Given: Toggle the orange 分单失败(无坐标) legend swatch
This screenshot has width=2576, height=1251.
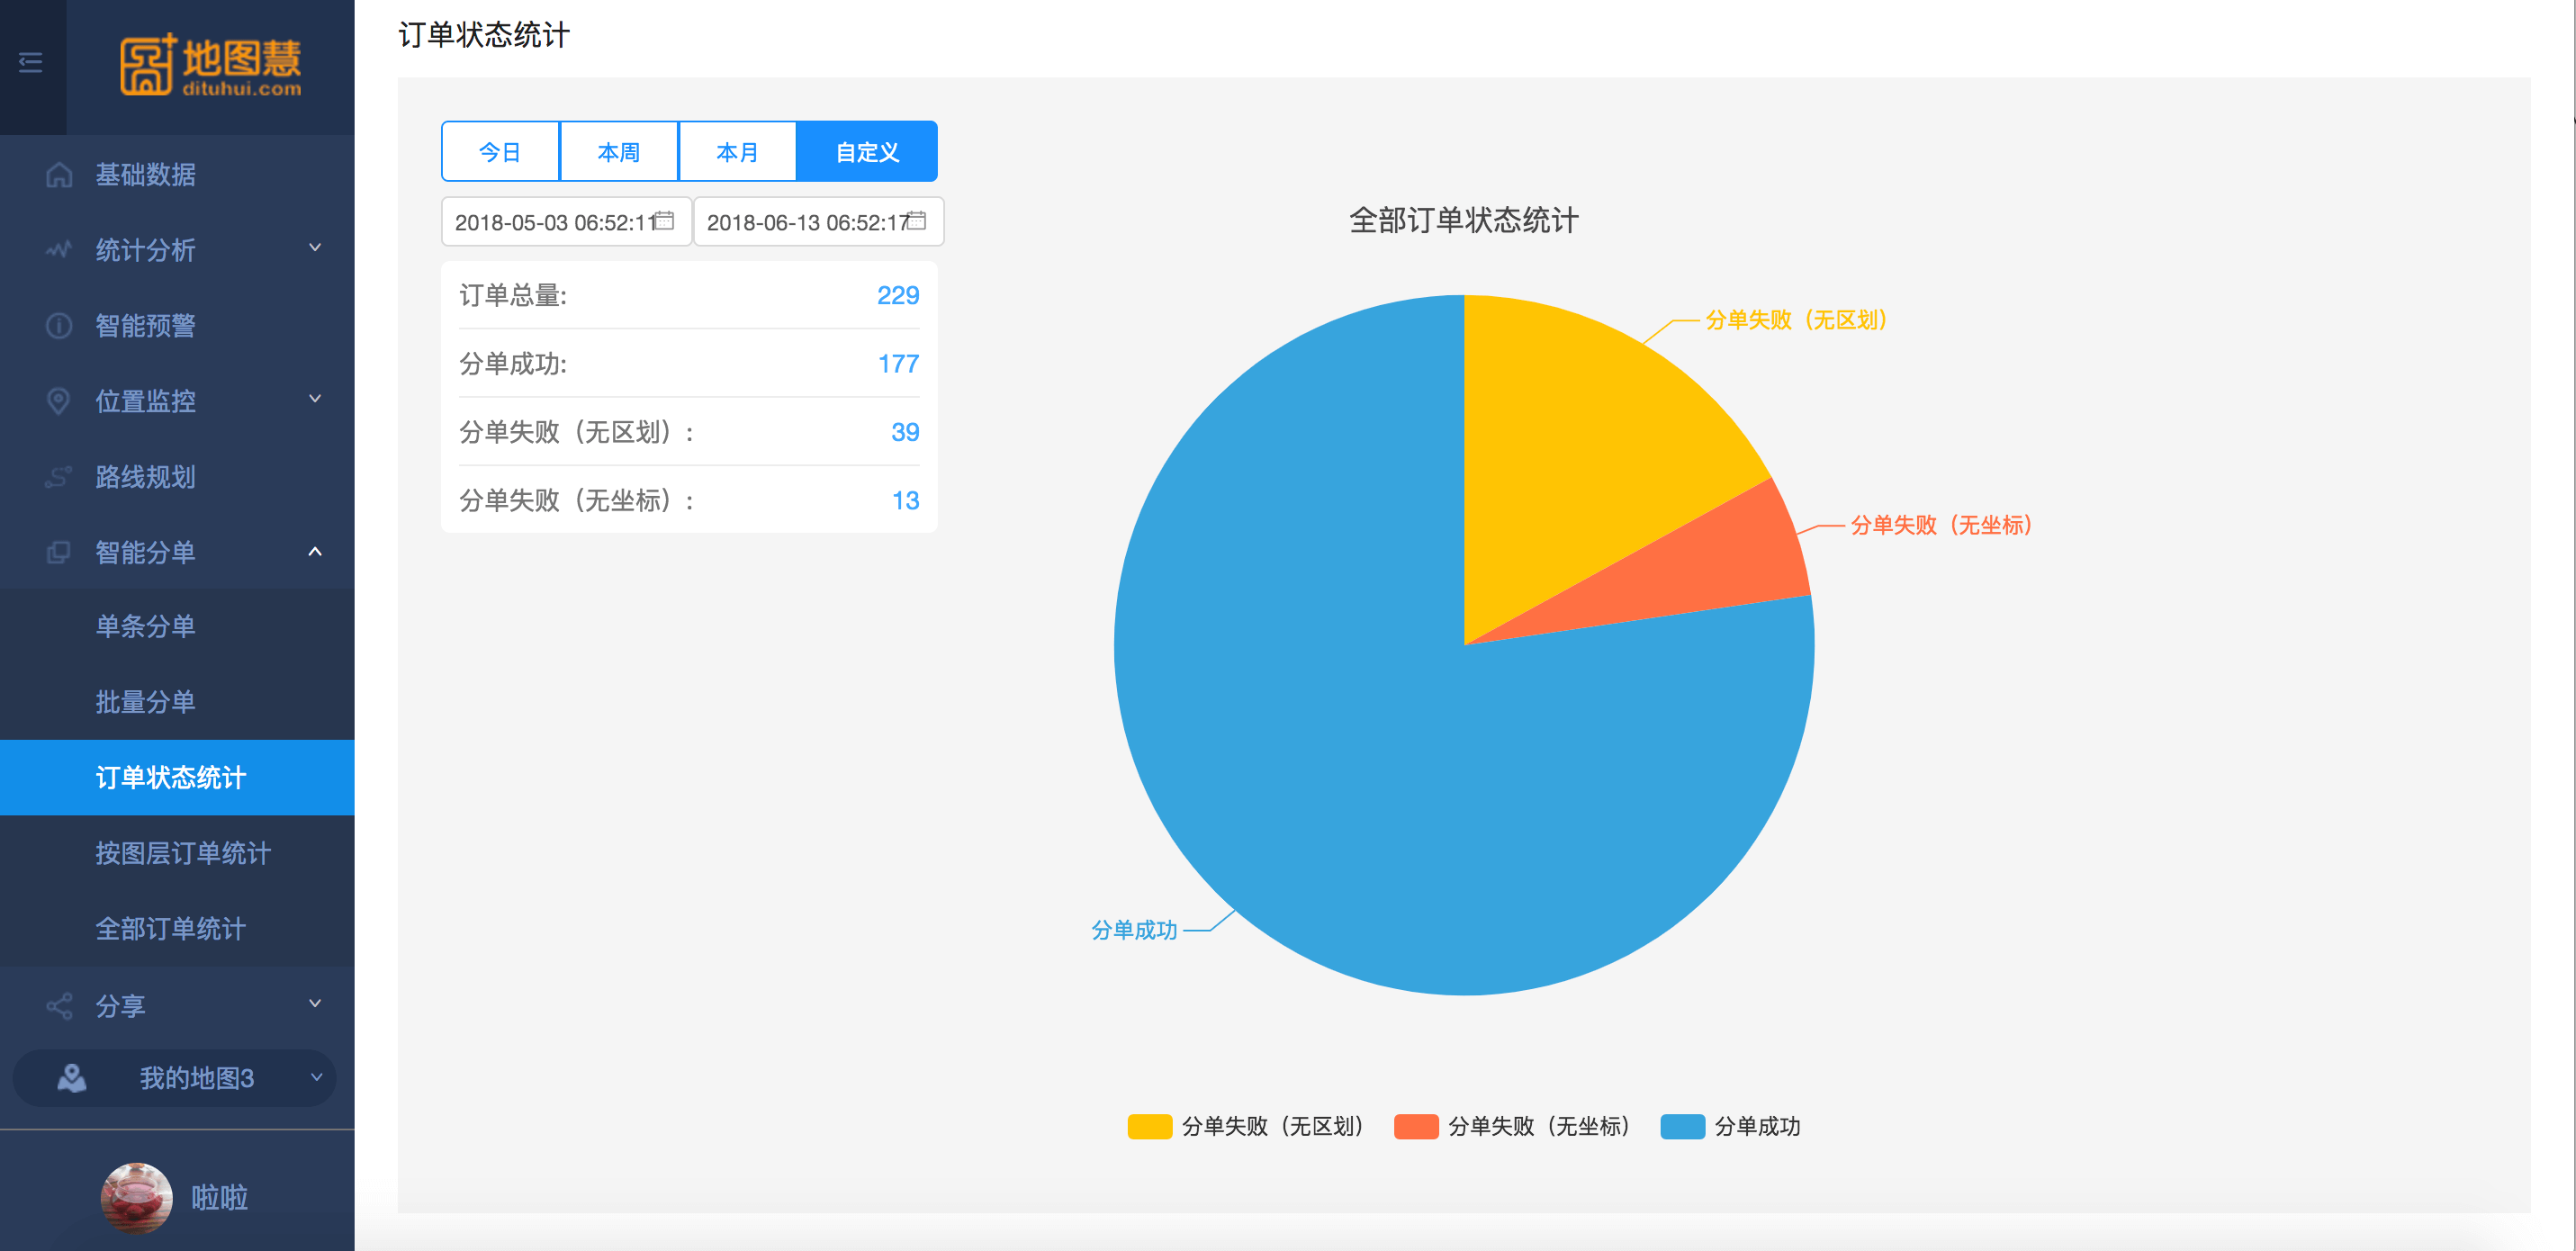Looking at the screenshot, I should [1416, 1127].
